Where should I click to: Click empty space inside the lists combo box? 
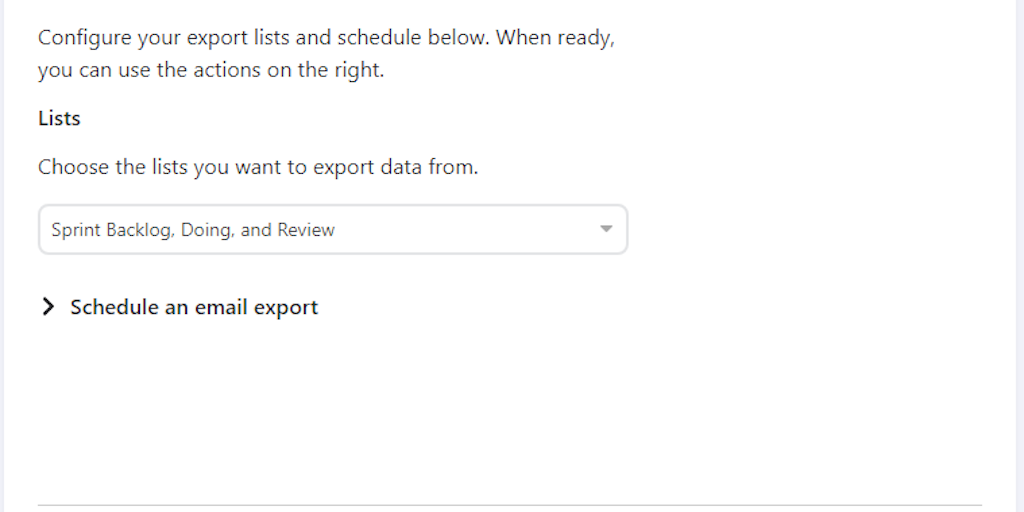click(x=470, y=230)
